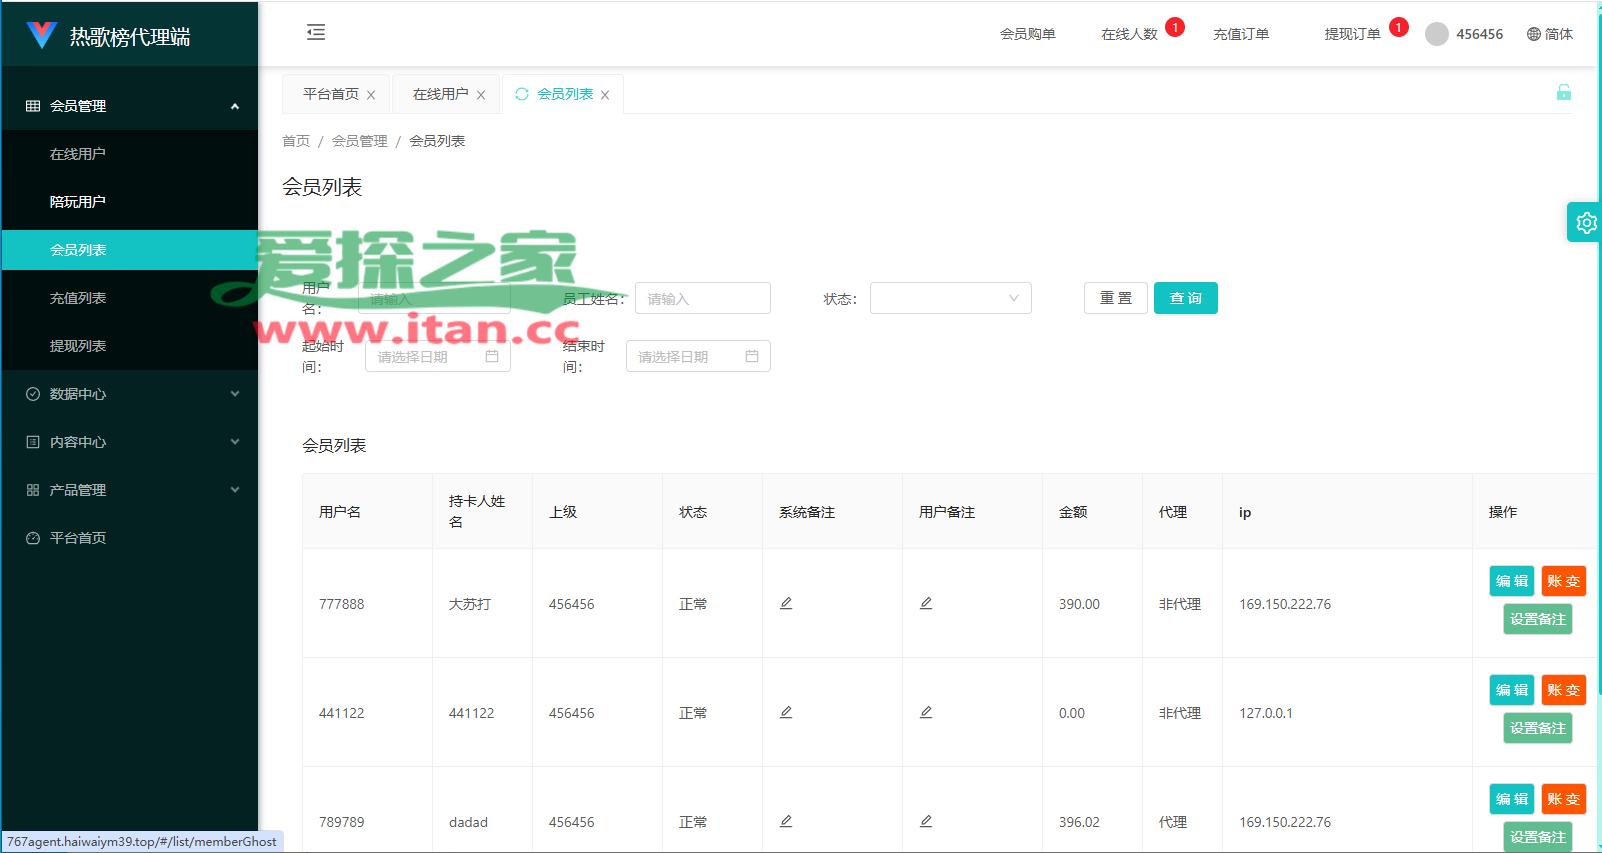Image resolution: width=1602 pixels, height=853 pixels.
Task: Open the 状态 dropdown
Action: click(950, 298)
